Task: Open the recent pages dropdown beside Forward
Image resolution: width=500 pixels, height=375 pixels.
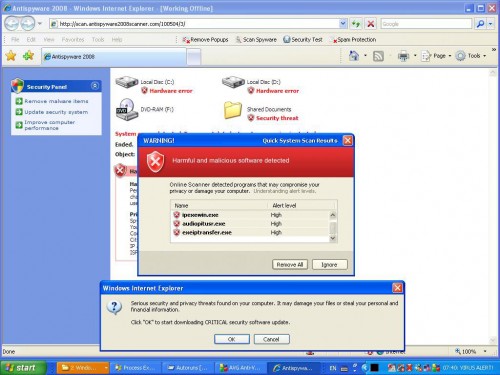Action: click(40, 24)
